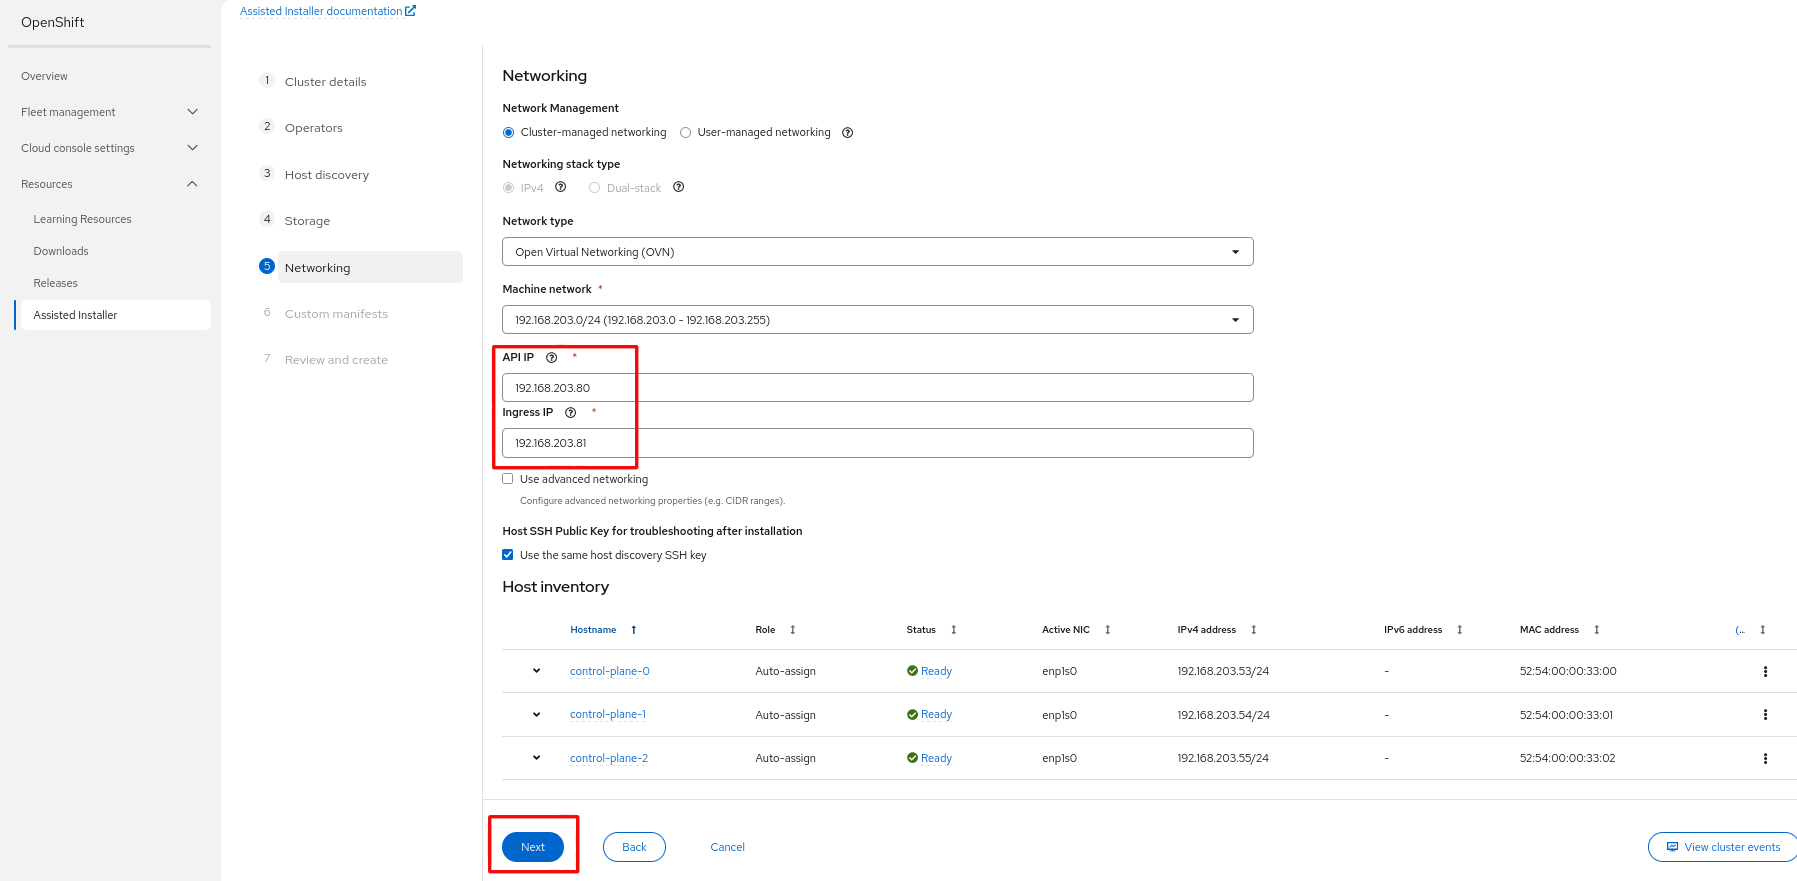
Task: Click wizard step Review and create
Action: click(336, 360)
